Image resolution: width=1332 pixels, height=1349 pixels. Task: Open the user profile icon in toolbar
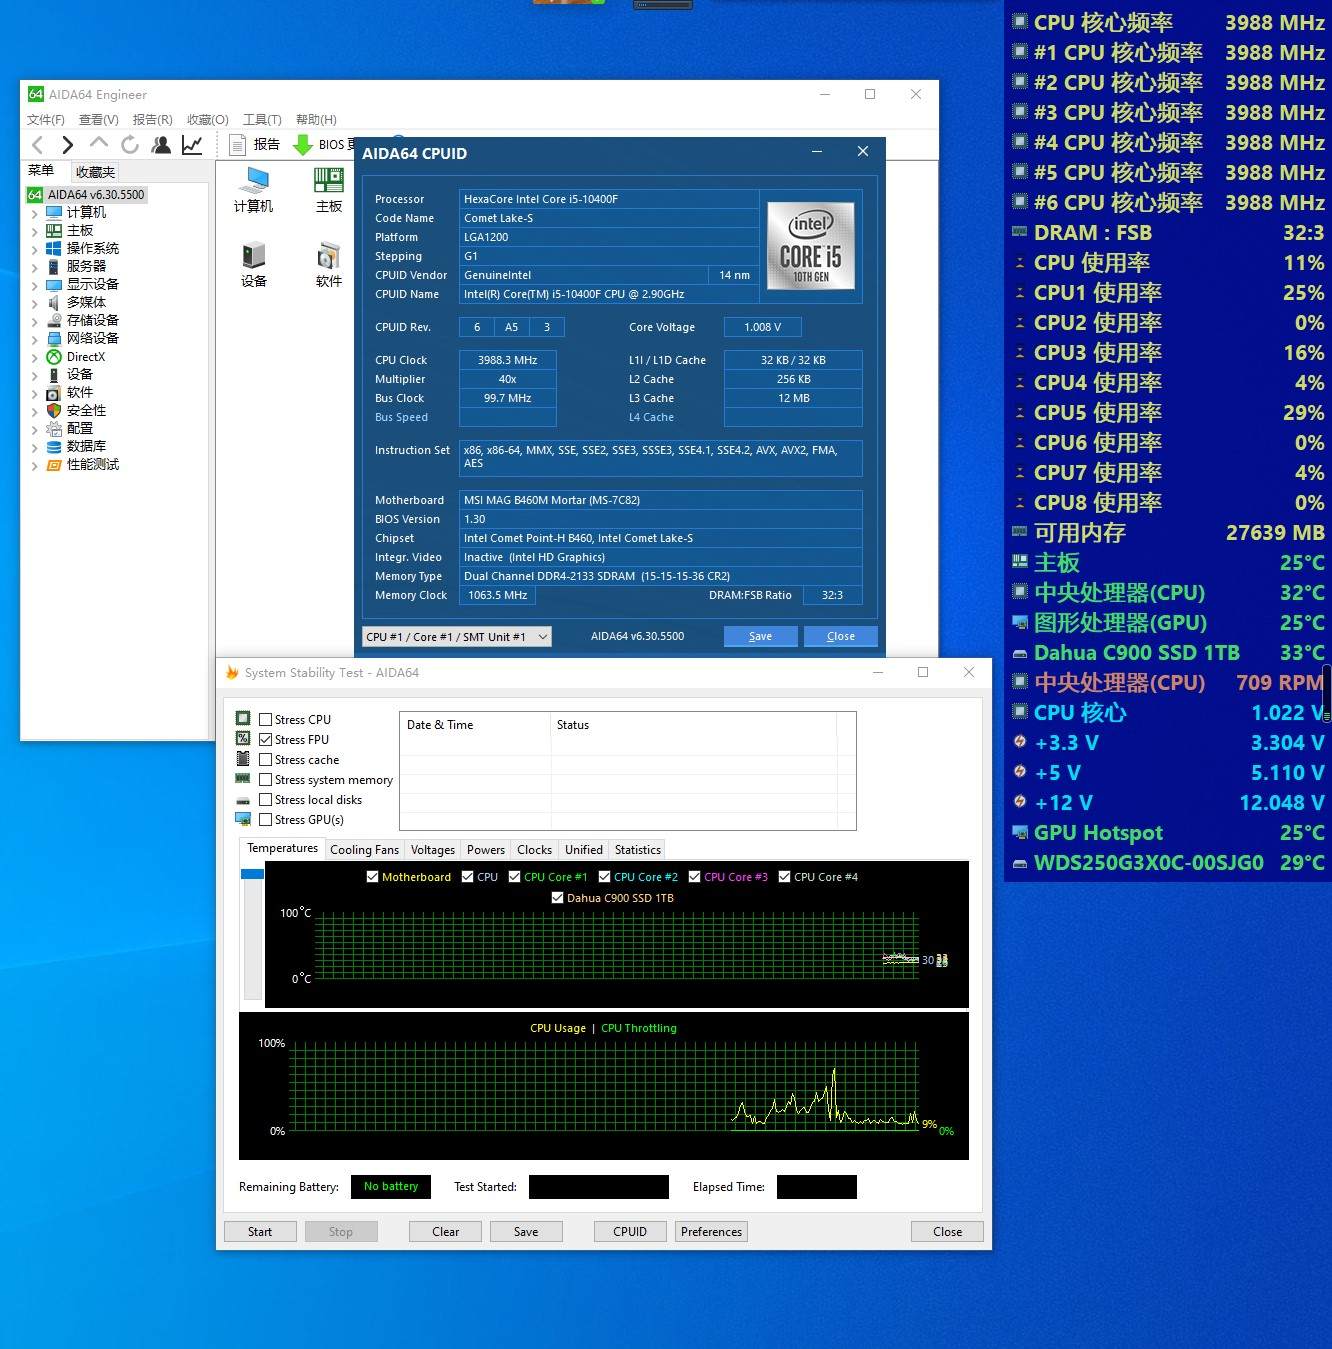coord(161,145)
